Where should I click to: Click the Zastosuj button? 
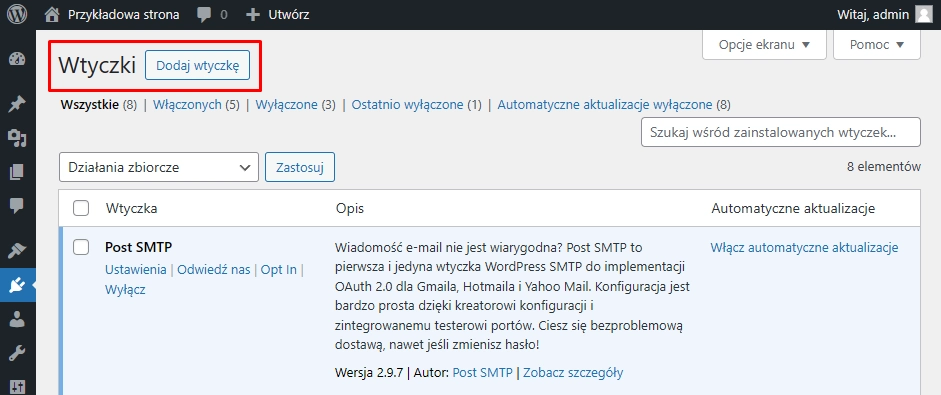[x=299, y=167]
